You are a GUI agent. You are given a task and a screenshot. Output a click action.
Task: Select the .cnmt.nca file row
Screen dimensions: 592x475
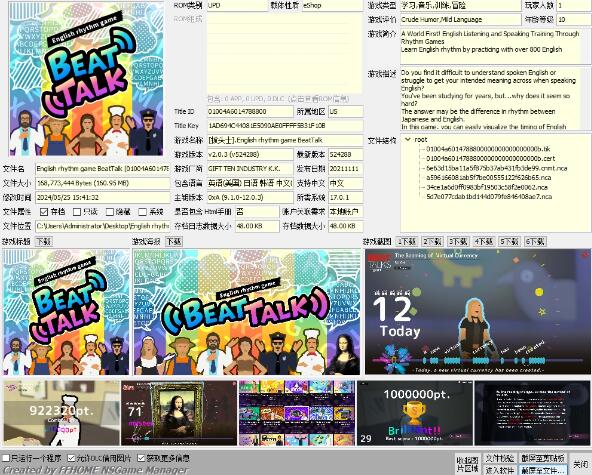(496, 168)
